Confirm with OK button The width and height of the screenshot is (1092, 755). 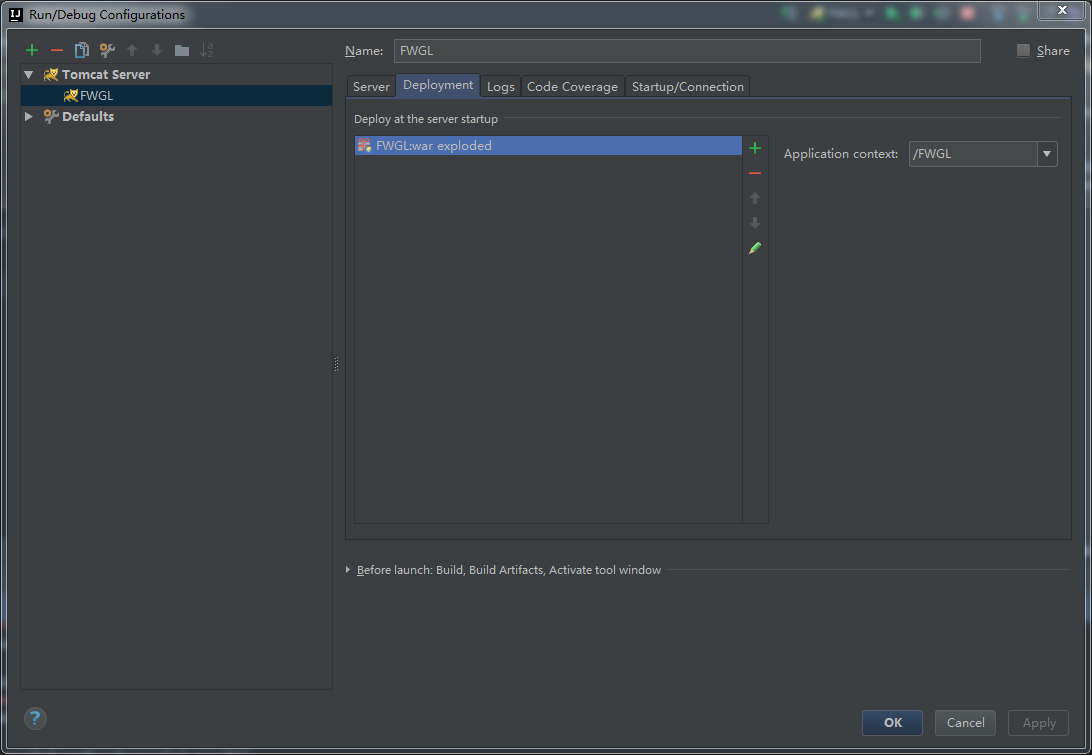[892, 723]
